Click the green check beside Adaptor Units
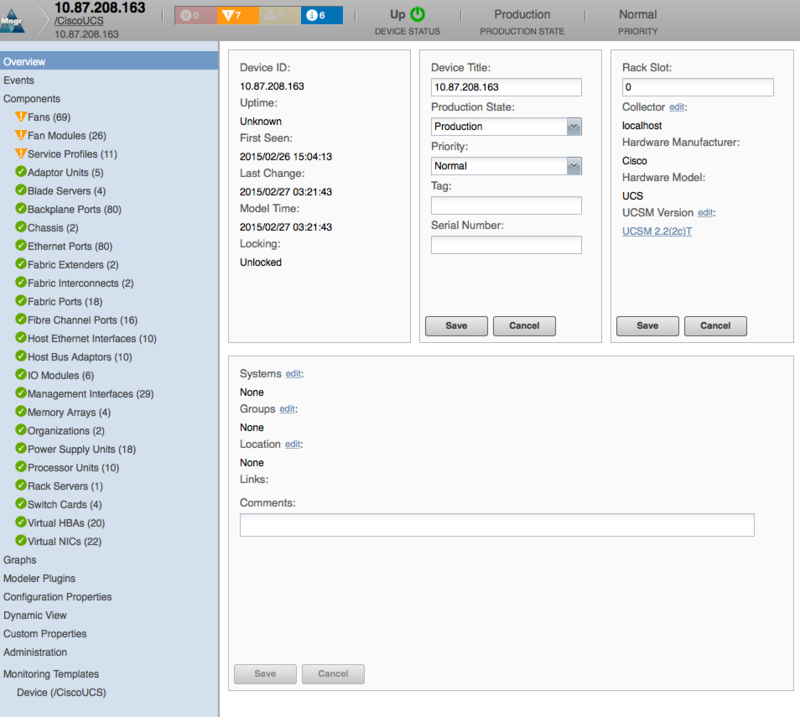800x717 pixels. (x=21, y=171)
